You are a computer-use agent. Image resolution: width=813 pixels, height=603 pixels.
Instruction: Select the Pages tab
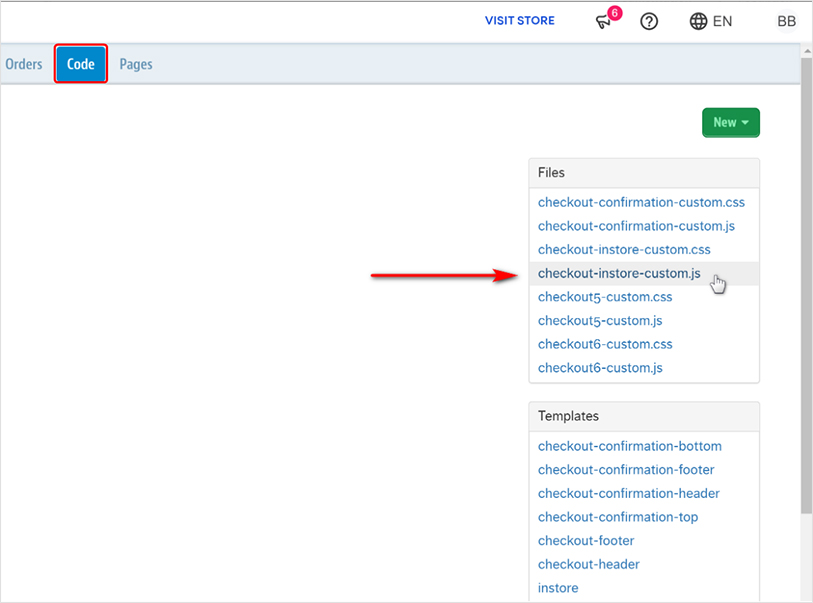click(x=135, y=63)
